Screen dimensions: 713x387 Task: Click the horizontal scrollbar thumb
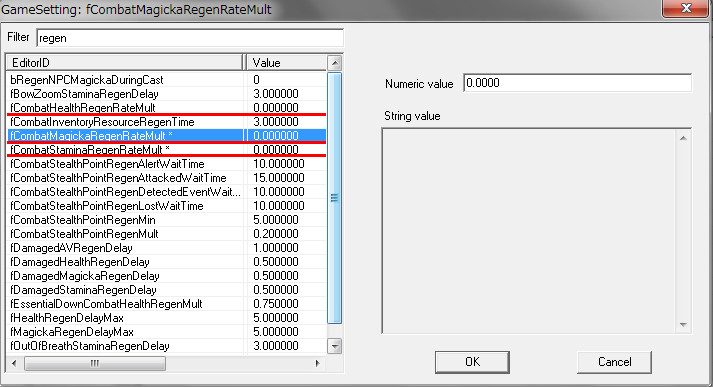pyautogui.click(x=95, y=363)
